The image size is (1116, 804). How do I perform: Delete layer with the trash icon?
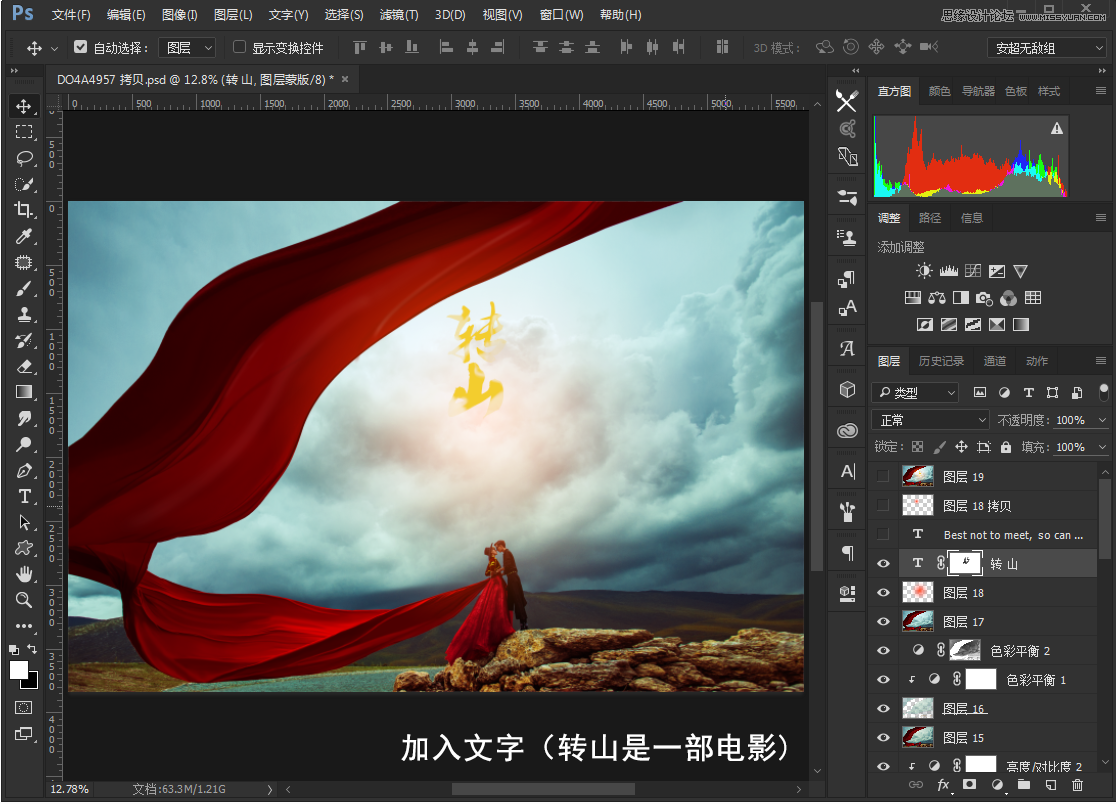[x=1078, y=785]
